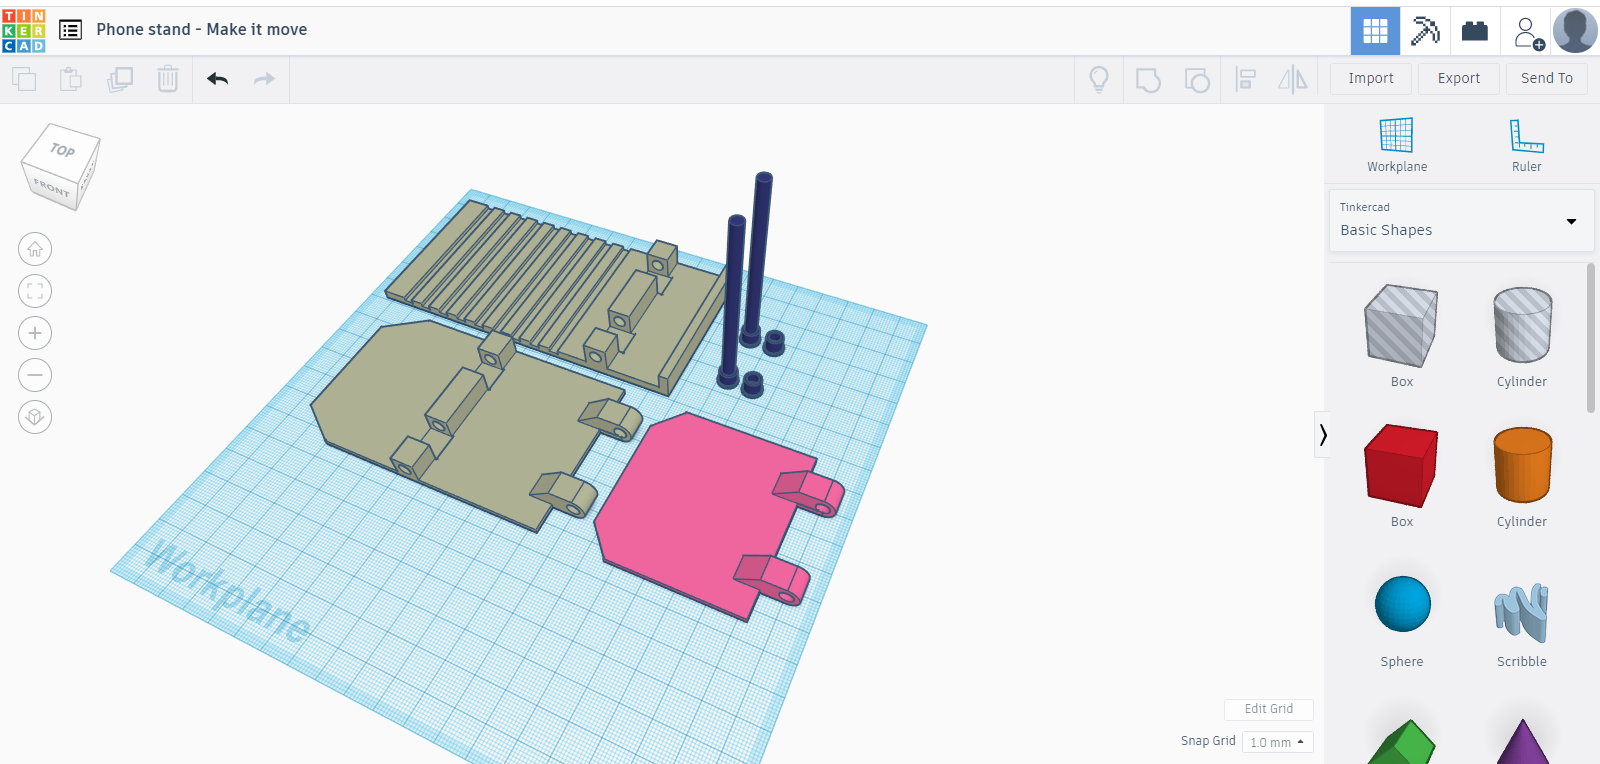
Task: Click the Group shapes icon
Action: pos(1148,79)
